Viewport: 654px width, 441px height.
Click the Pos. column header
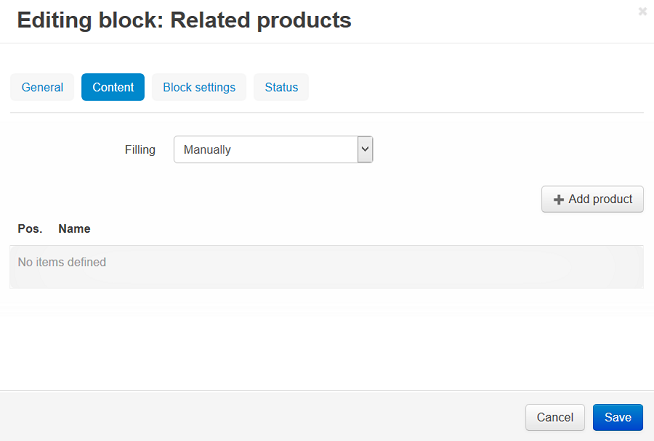pos(30,229)
